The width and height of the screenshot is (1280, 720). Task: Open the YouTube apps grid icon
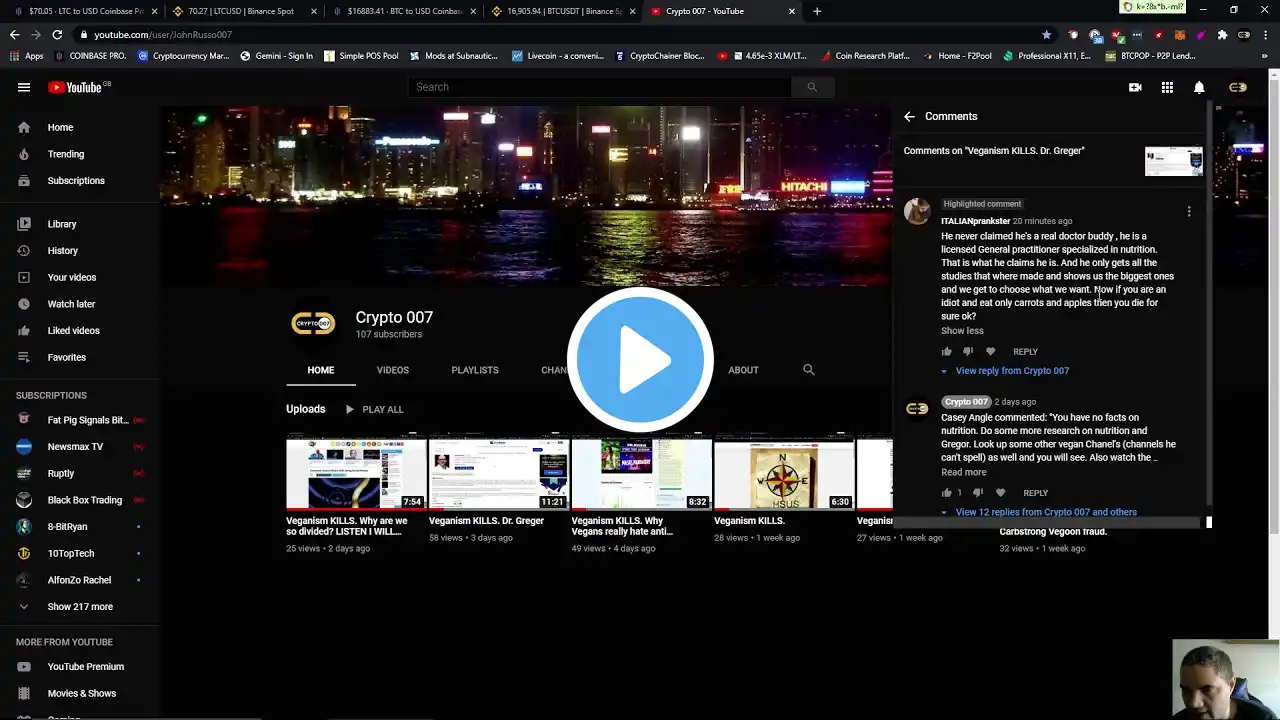pos(1167,88)
